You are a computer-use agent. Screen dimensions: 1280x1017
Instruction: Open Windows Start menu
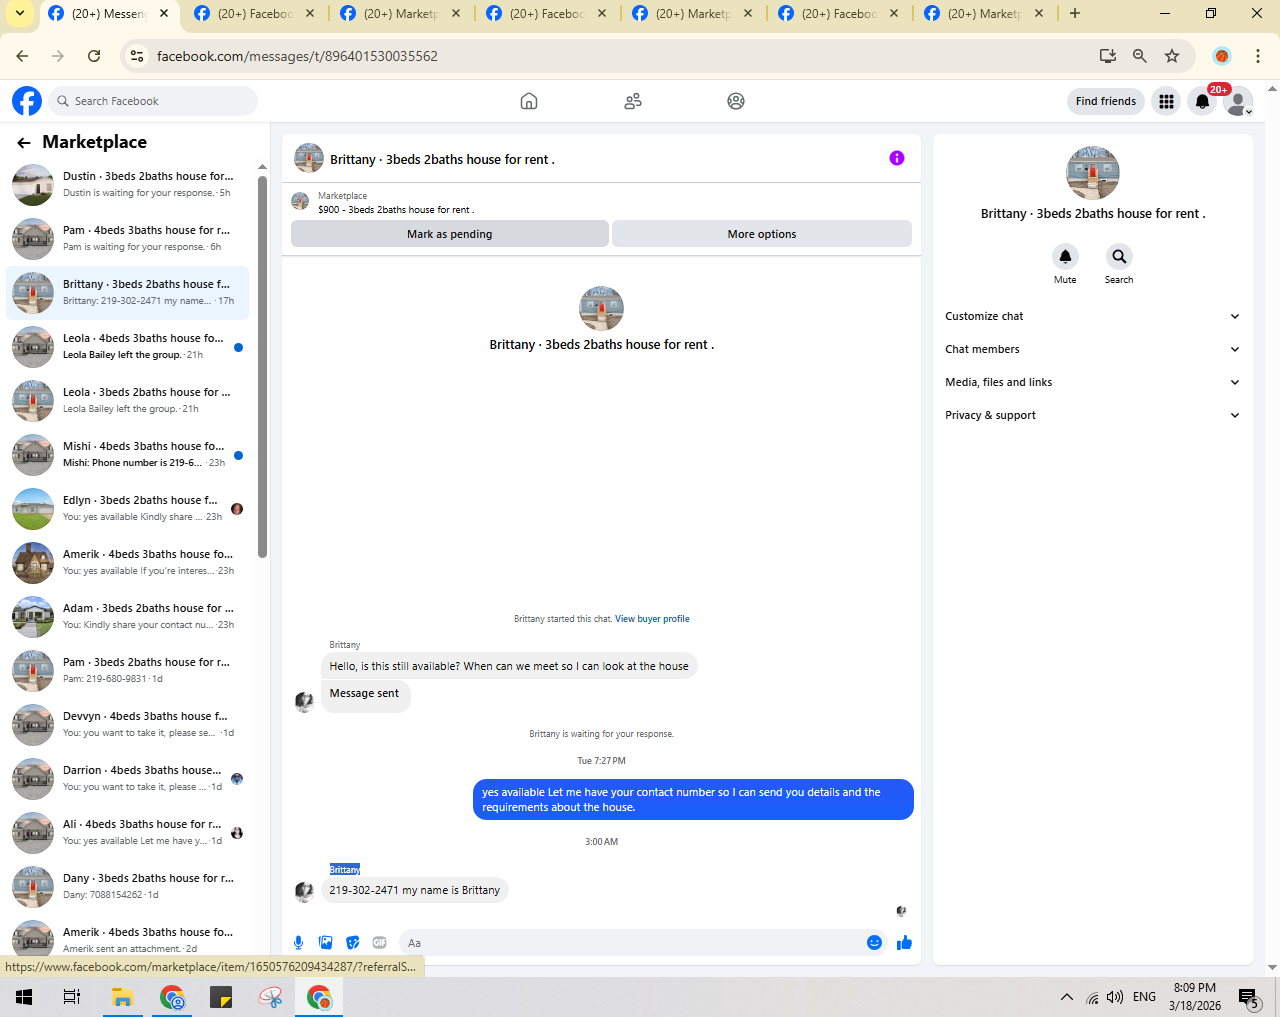pos(24,997)
